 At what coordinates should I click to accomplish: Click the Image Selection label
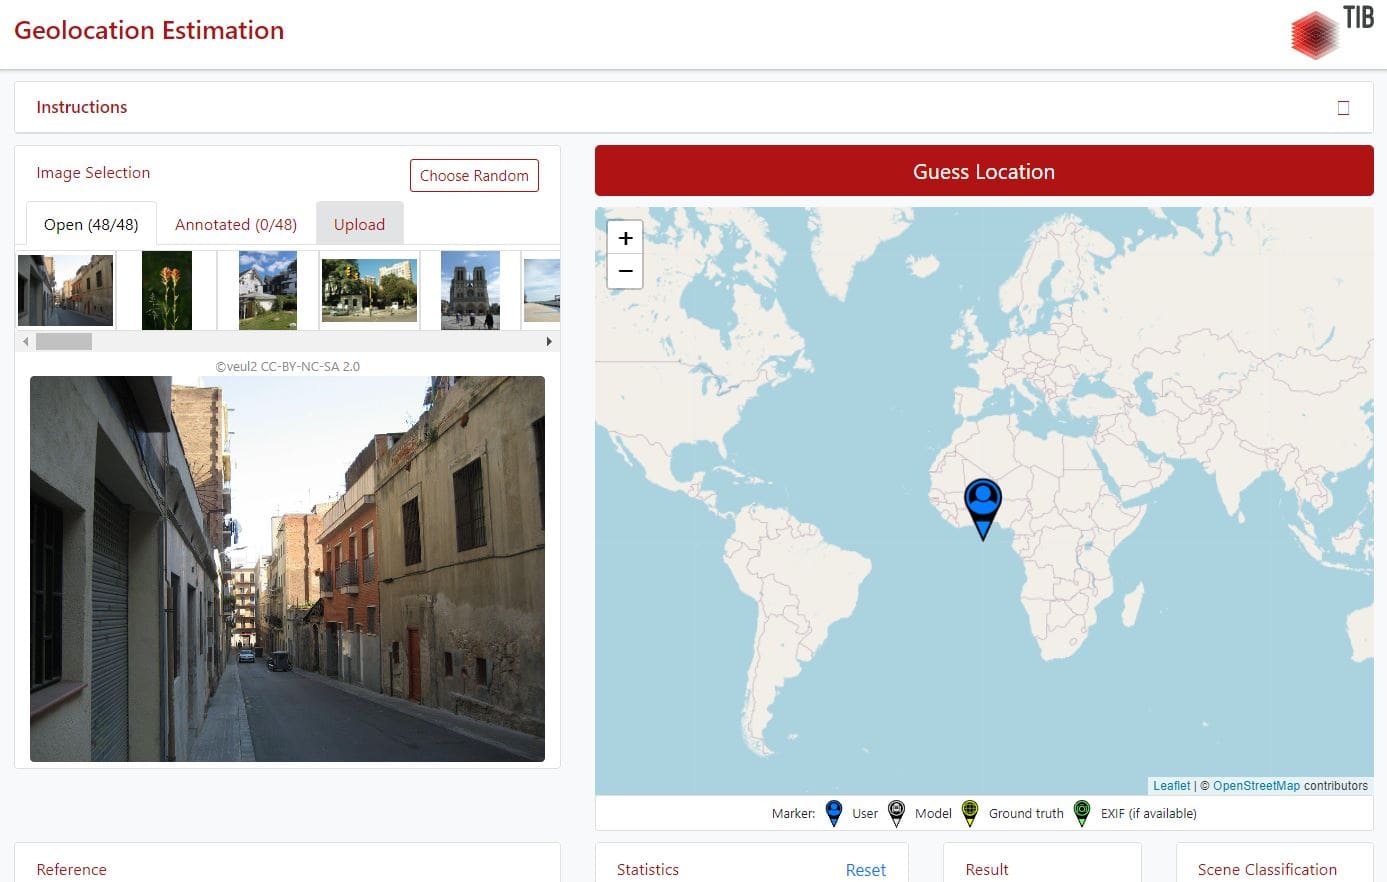(x=93, y=173)
